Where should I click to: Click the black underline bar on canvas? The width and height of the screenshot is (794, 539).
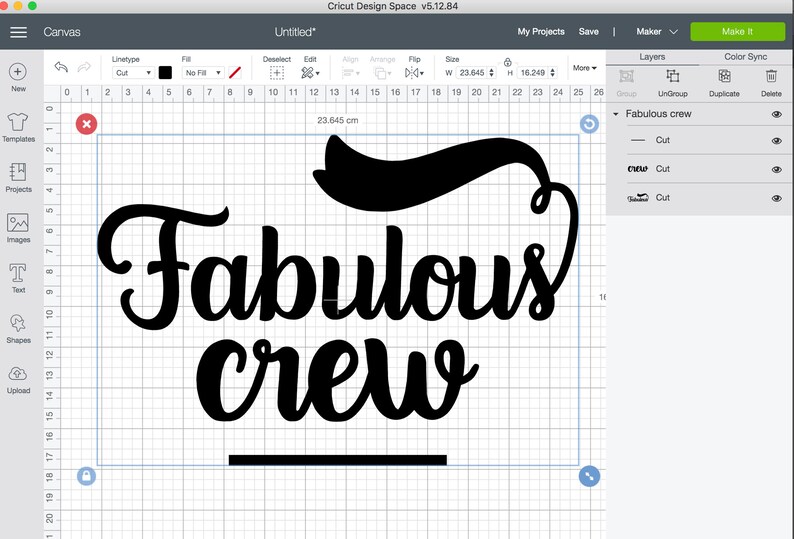pyautogui.click(x=338, y=460)
